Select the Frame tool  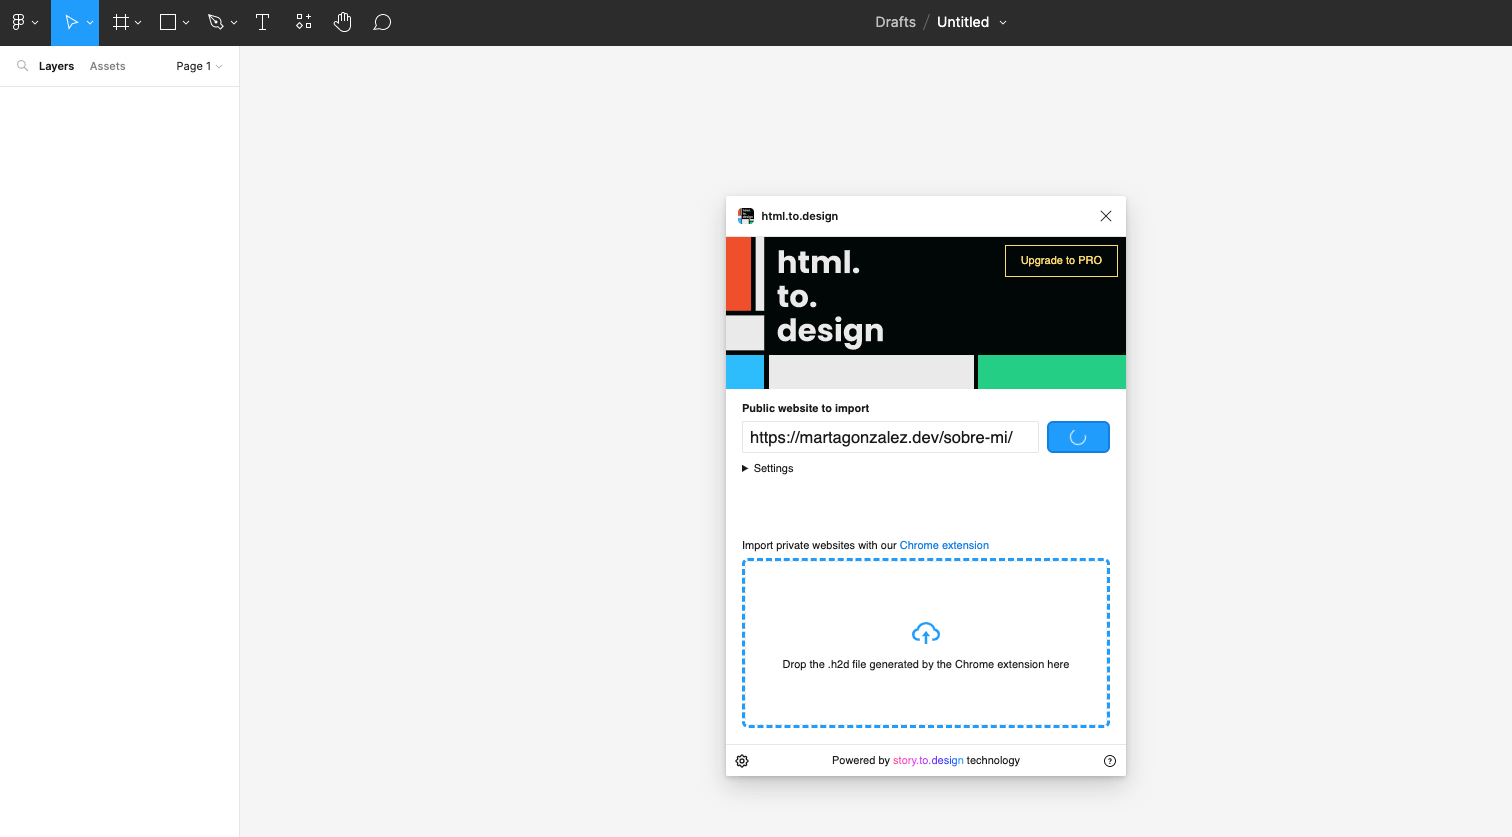pyautogui.click(x=119, y=22)
